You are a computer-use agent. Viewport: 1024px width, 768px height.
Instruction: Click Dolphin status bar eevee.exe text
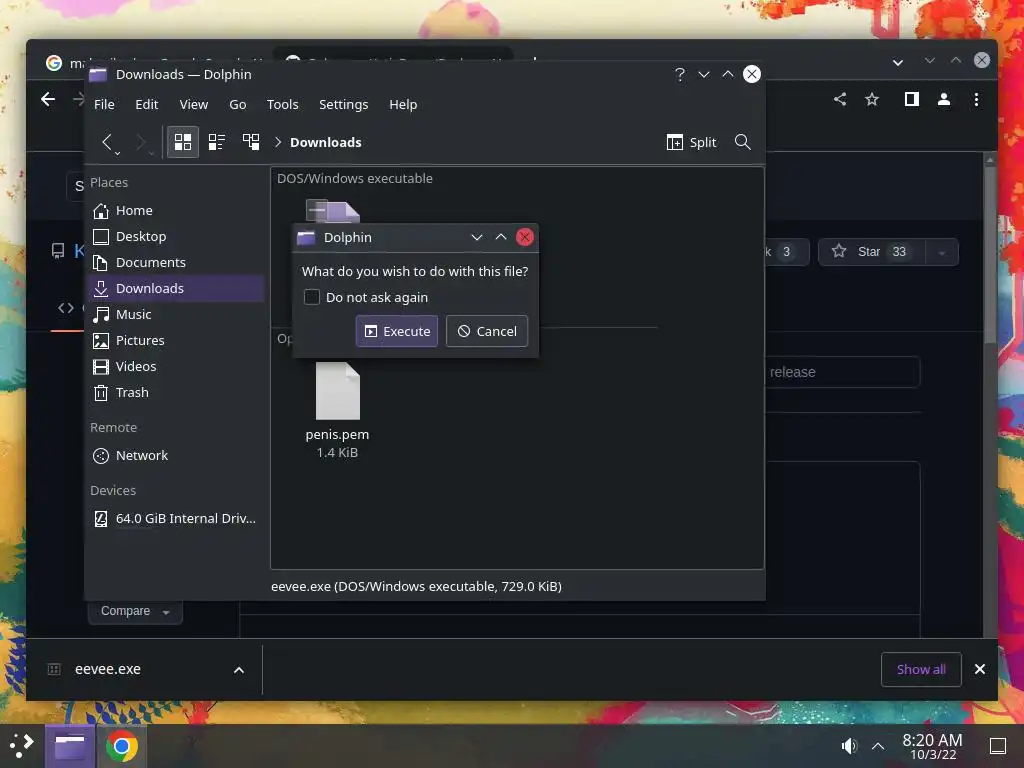pyautogui.click(x=416, y=586)
